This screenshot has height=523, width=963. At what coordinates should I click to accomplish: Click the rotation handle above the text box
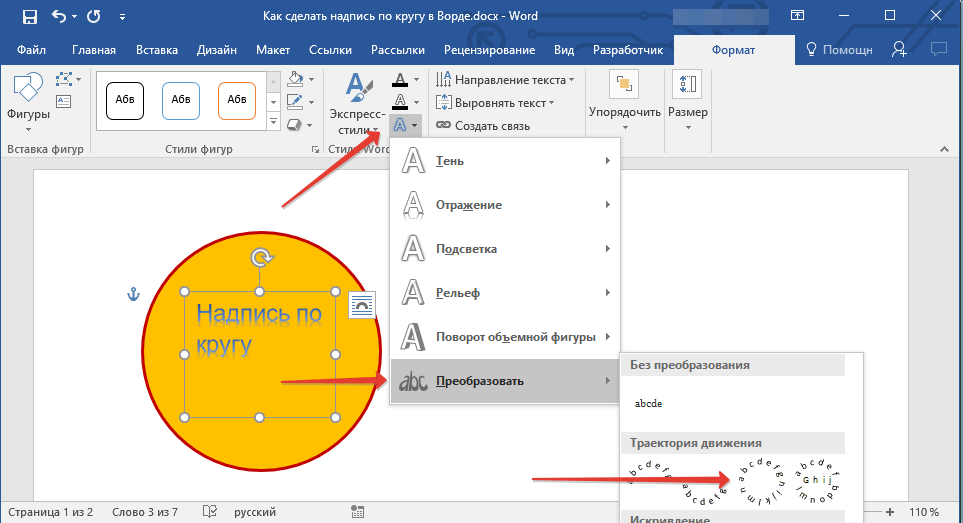(260, 258)
